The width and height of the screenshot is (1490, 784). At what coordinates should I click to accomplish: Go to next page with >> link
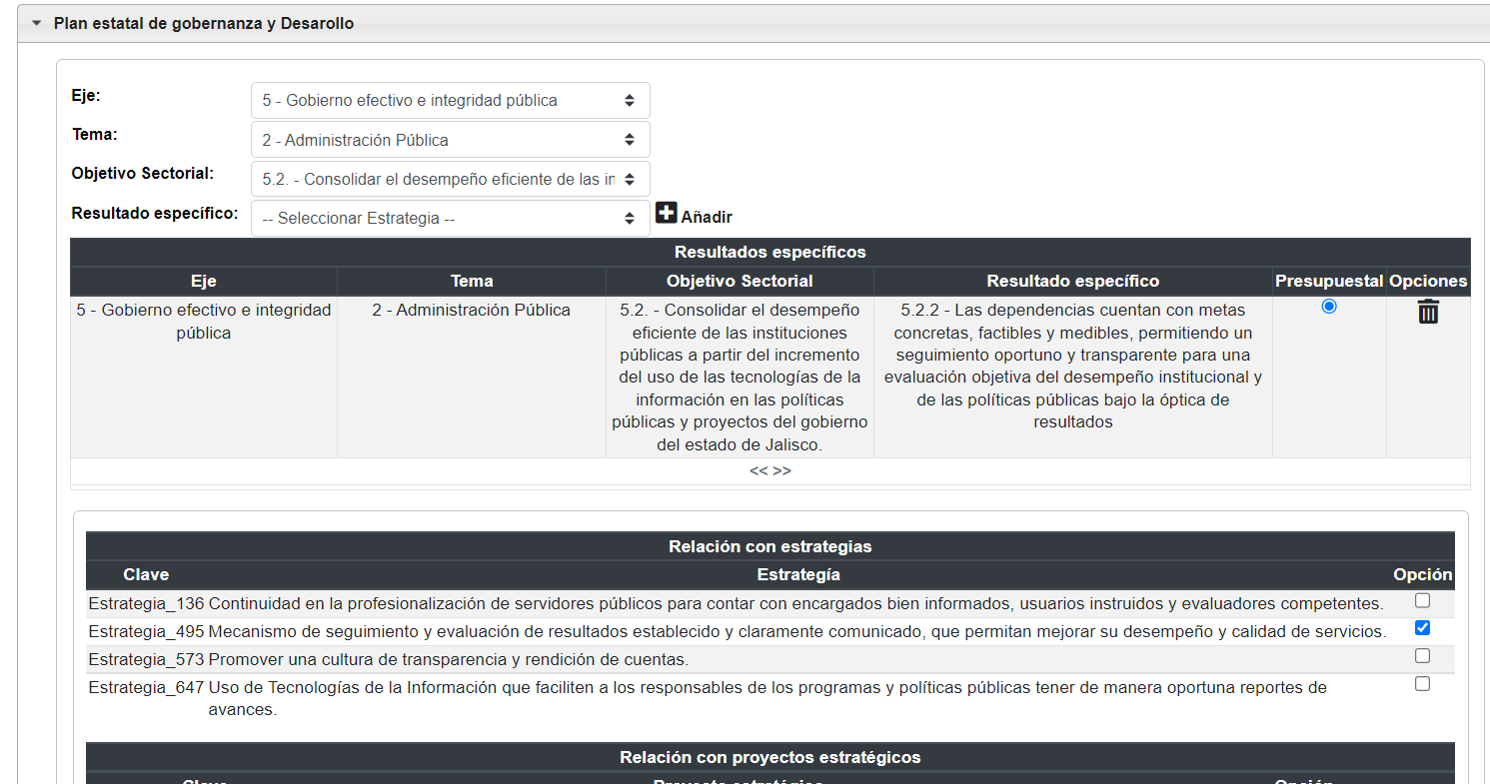[x=782, y=471]
